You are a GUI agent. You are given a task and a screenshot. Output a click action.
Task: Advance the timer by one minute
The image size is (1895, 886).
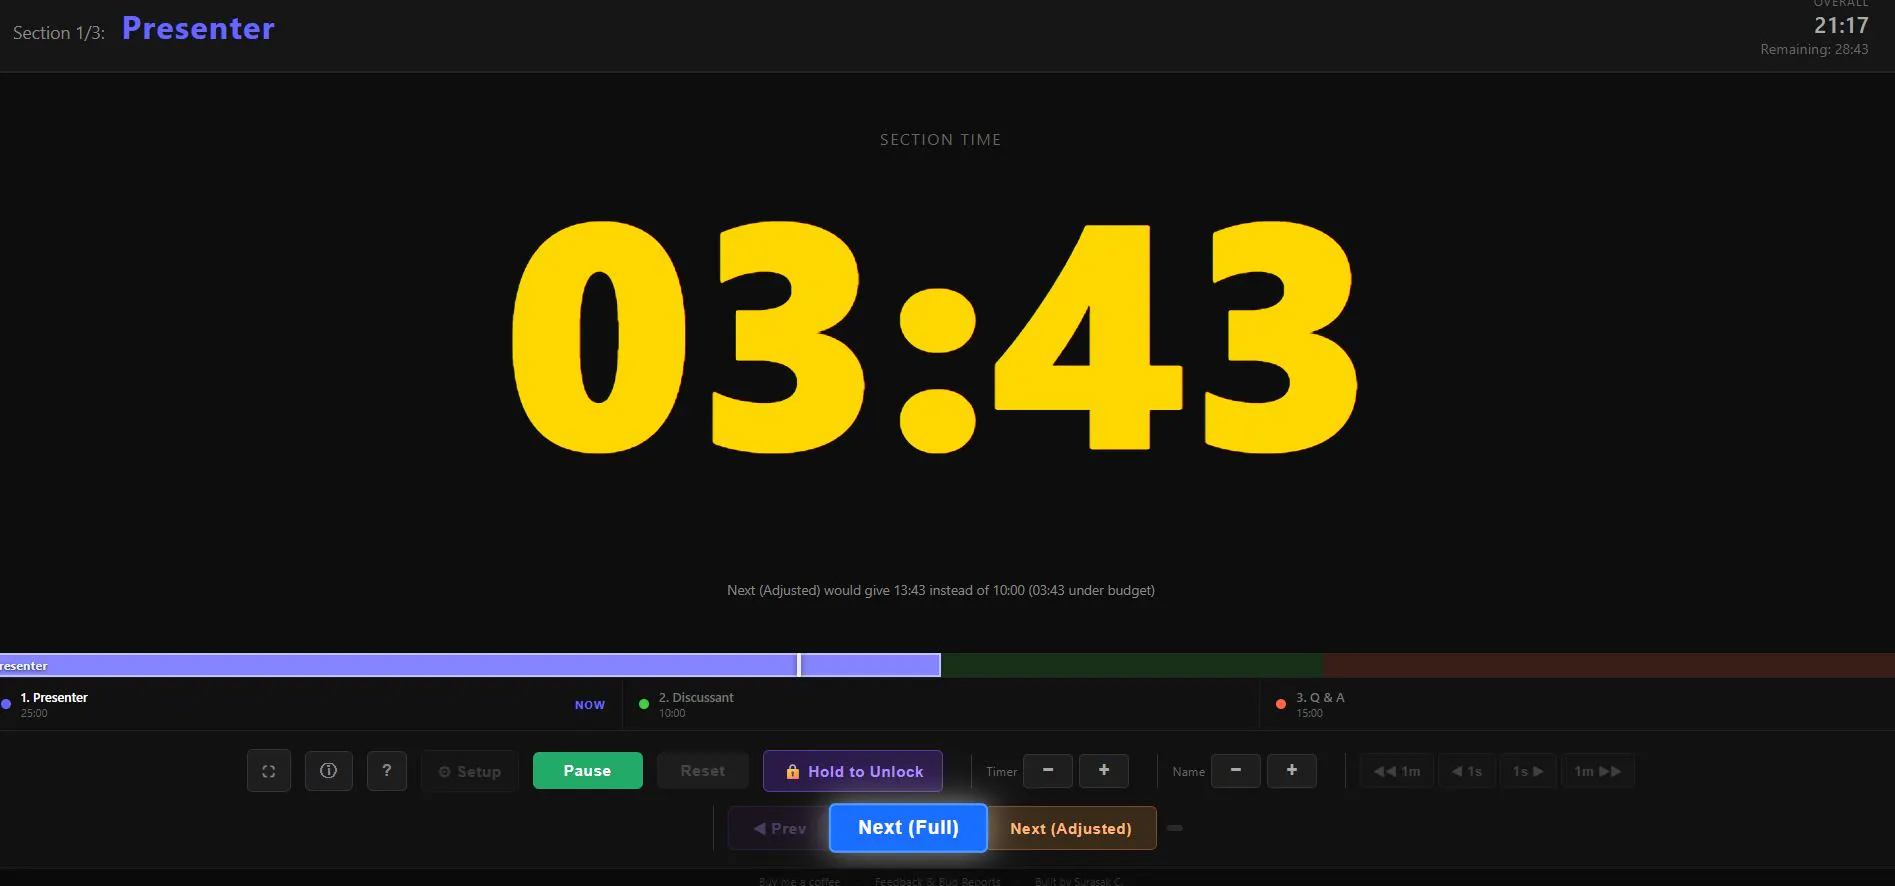pyautogui.click(x=1598, y=771)
